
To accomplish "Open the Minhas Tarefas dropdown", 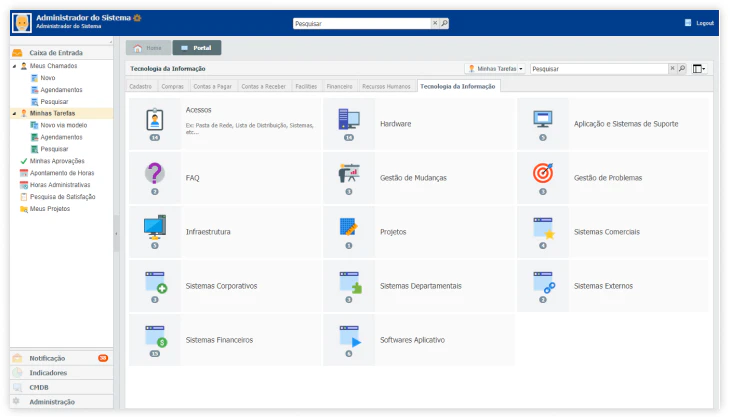I will tap(495, 68).
